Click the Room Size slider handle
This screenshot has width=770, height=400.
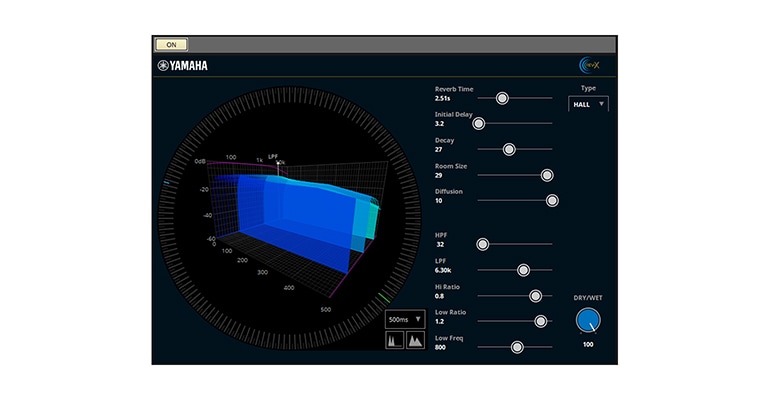[x=547, y=175]
